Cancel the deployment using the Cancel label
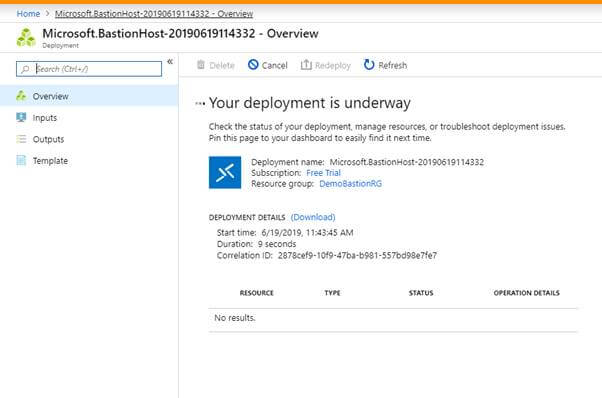The width and height of the screenshot is (602, 398). pyautogui.click(x=275, y=66)
